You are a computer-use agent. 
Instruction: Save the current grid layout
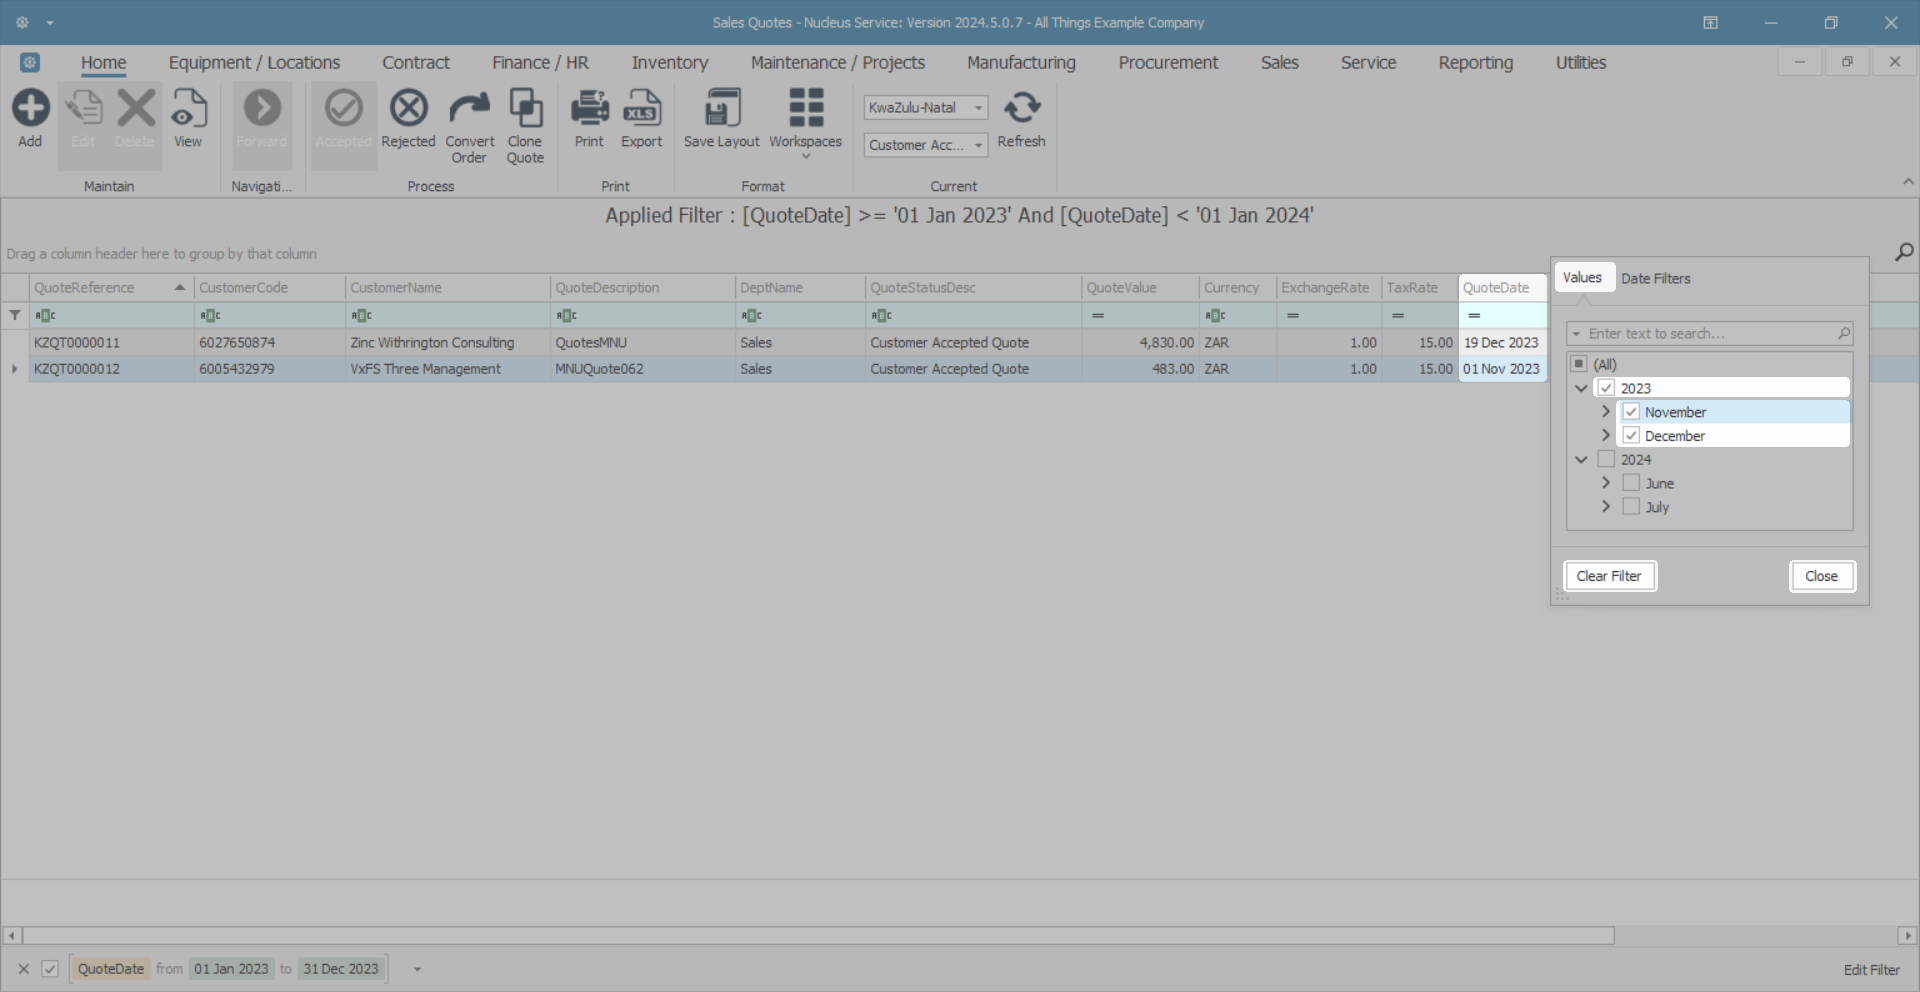722,120
